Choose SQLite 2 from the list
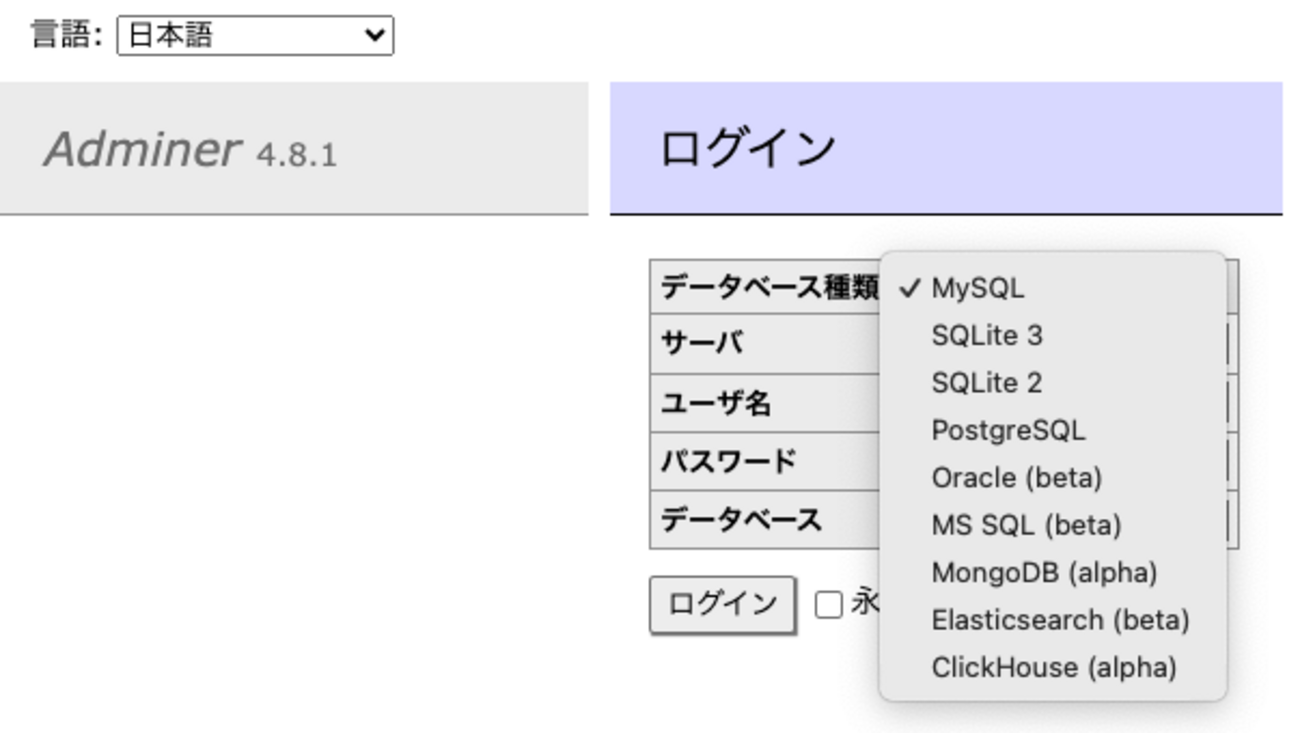The image size is (1300, 733). [1052, 383]
